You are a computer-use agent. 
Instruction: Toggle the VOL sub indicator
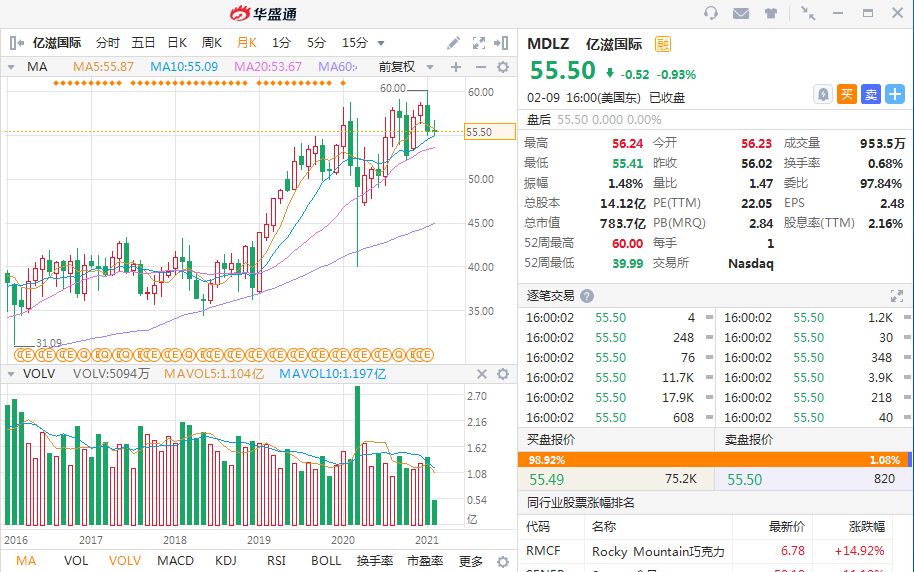tap(76, 561)
